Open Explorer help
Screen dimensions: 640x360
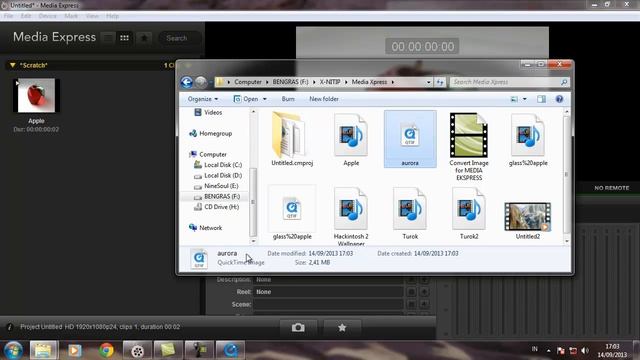click(x=559, y=99)
